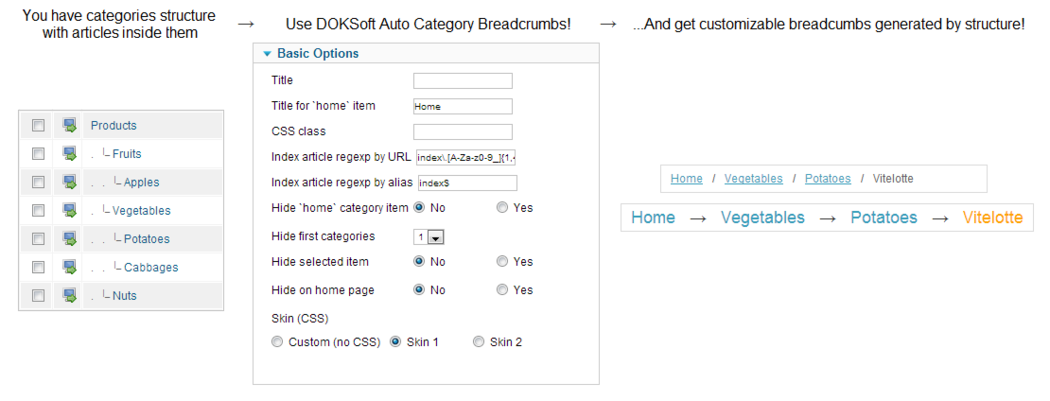Choose Skin 2 option
Screen dimensions: 1050x401
click(478, 342)
